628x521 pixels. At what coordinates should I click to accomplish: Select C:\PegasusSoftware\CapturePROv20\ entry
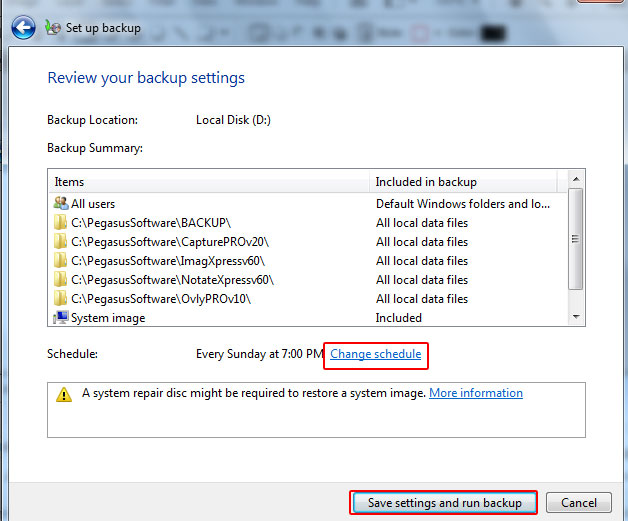tap(170, 242)
